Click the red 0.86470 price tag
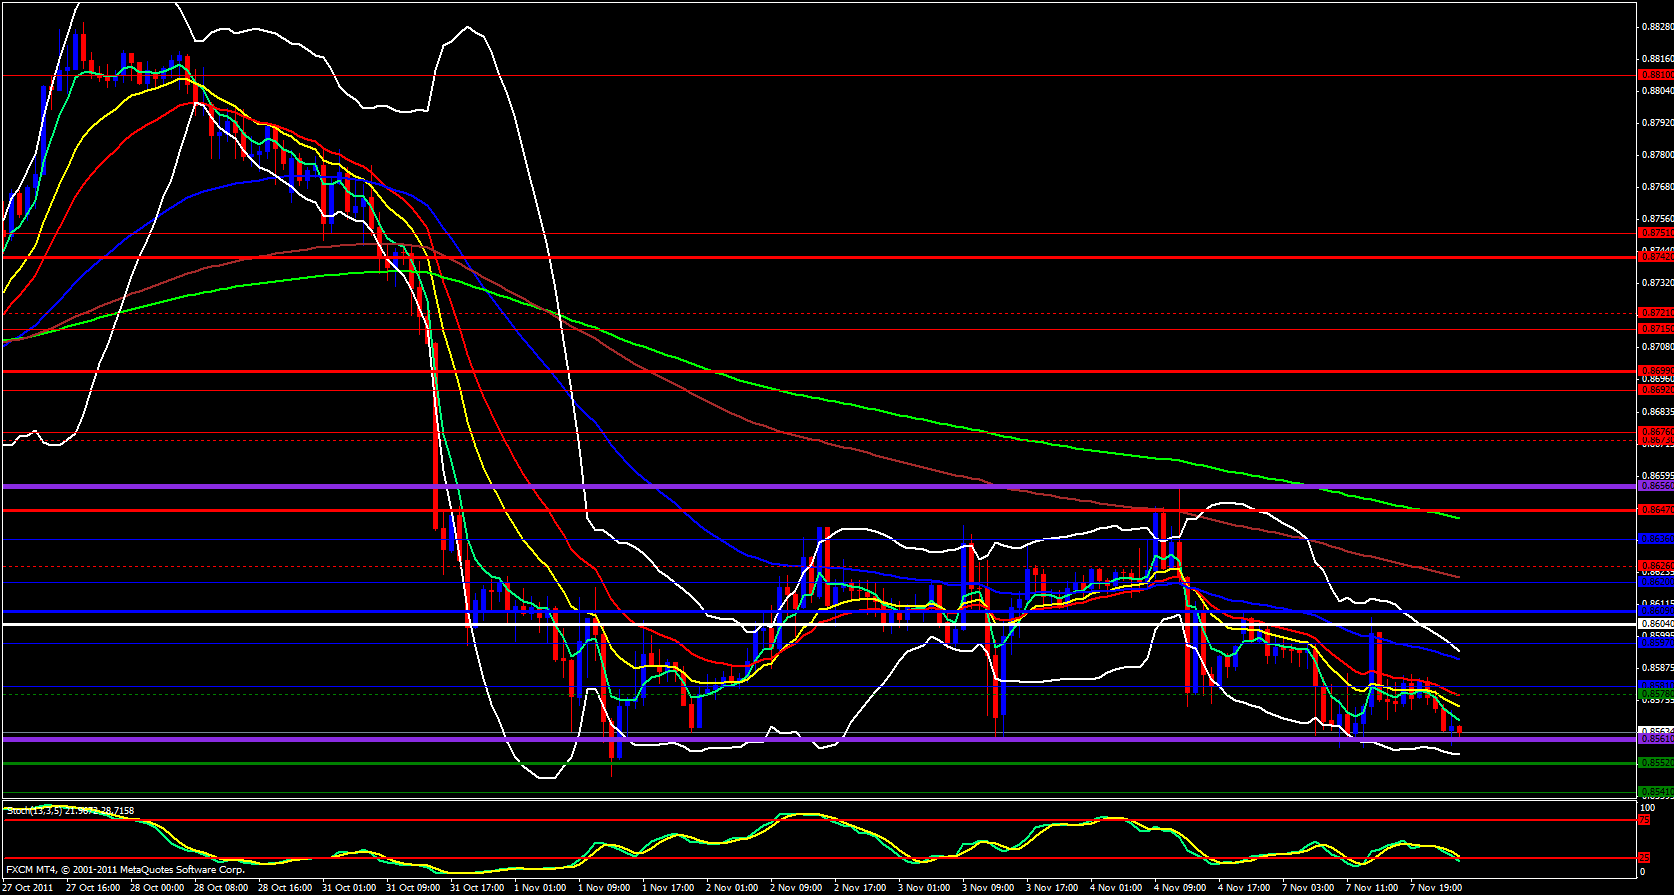1674x895 pixels. pyautogui.click(x=1656, y=510)
